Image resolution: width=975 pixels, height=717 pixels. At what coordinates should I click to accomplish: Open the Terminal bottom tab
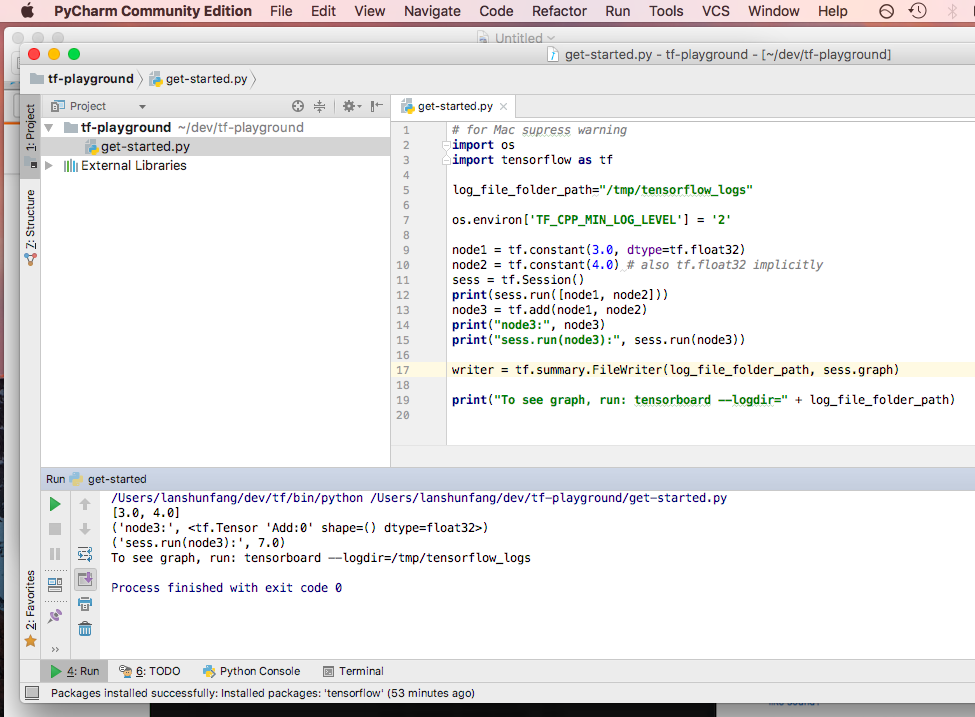click(353, 671)
